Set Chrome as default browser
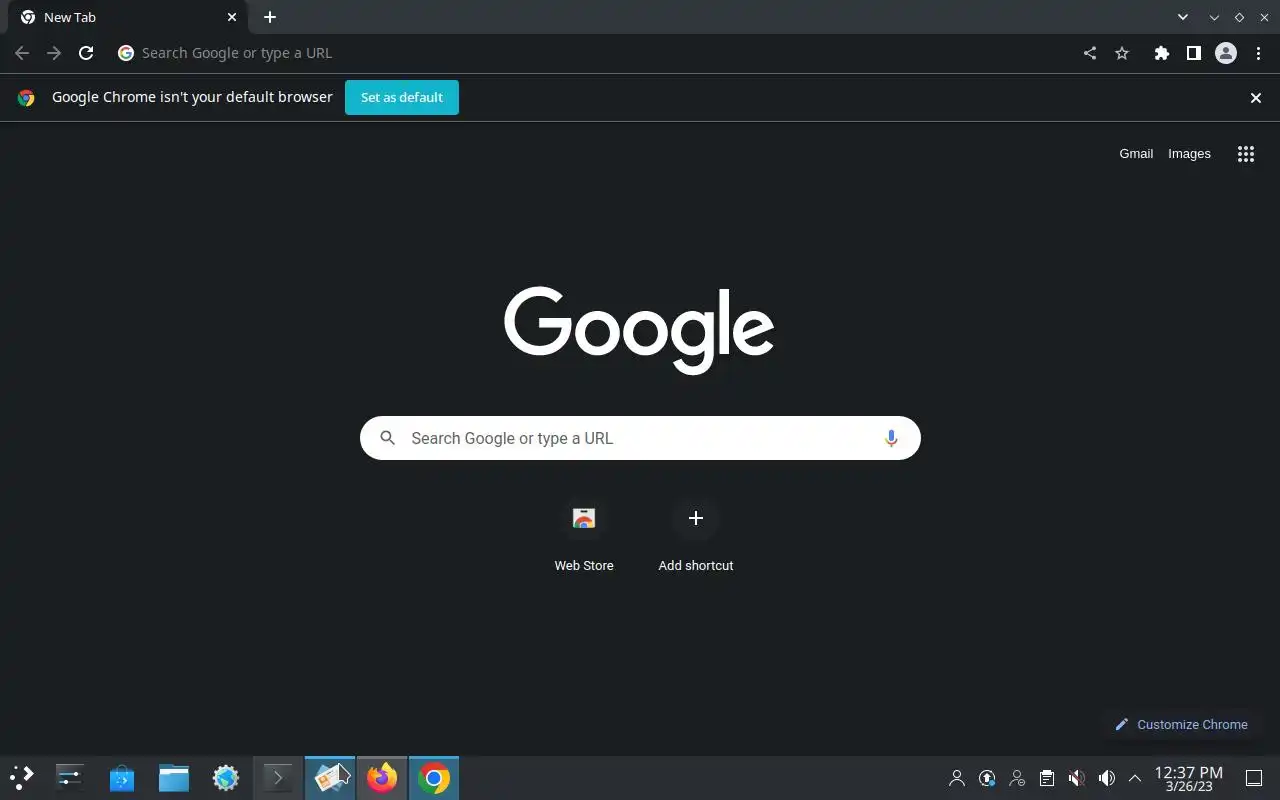This screenshot has width=1280, height=800. 402,97
